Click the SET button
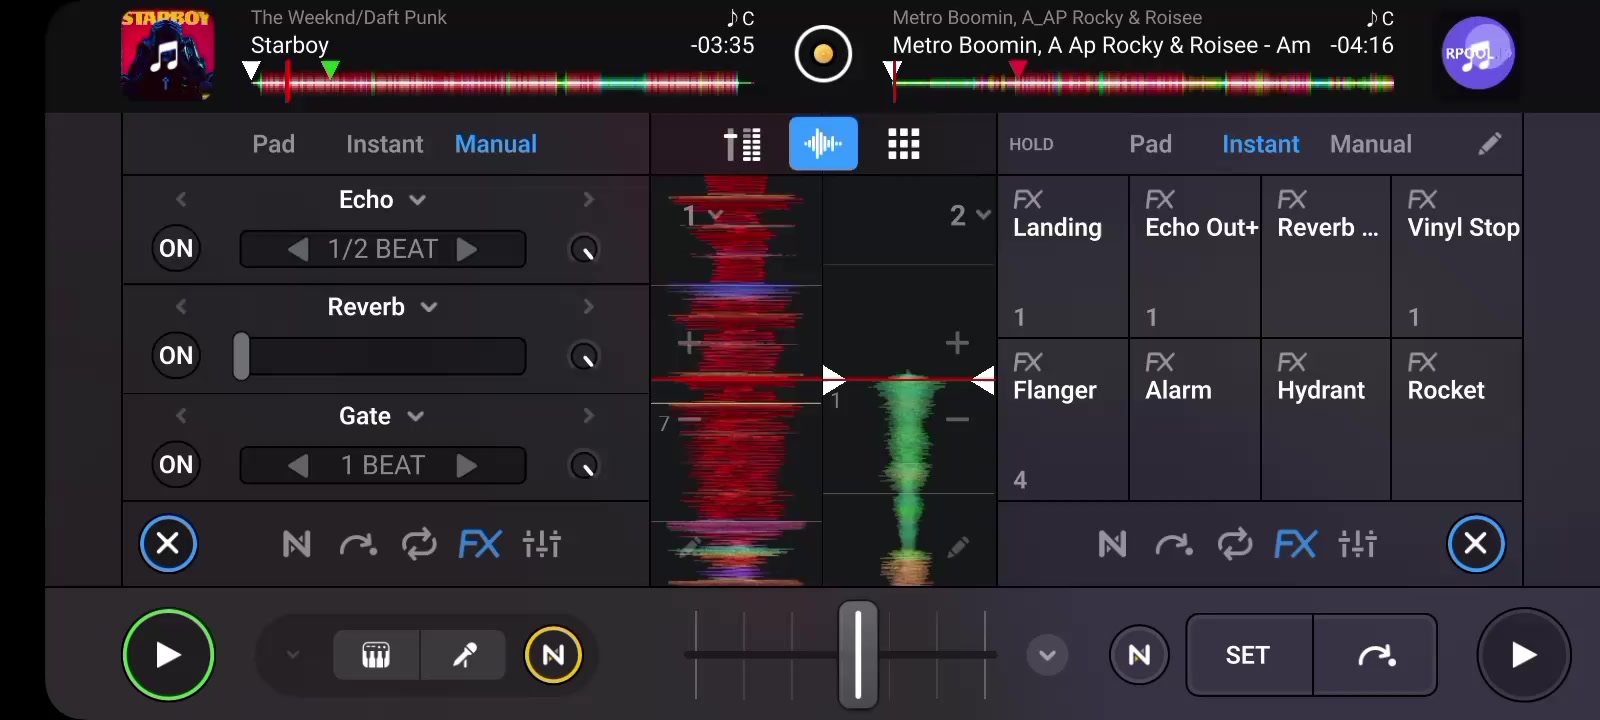 pos(1248,655)
